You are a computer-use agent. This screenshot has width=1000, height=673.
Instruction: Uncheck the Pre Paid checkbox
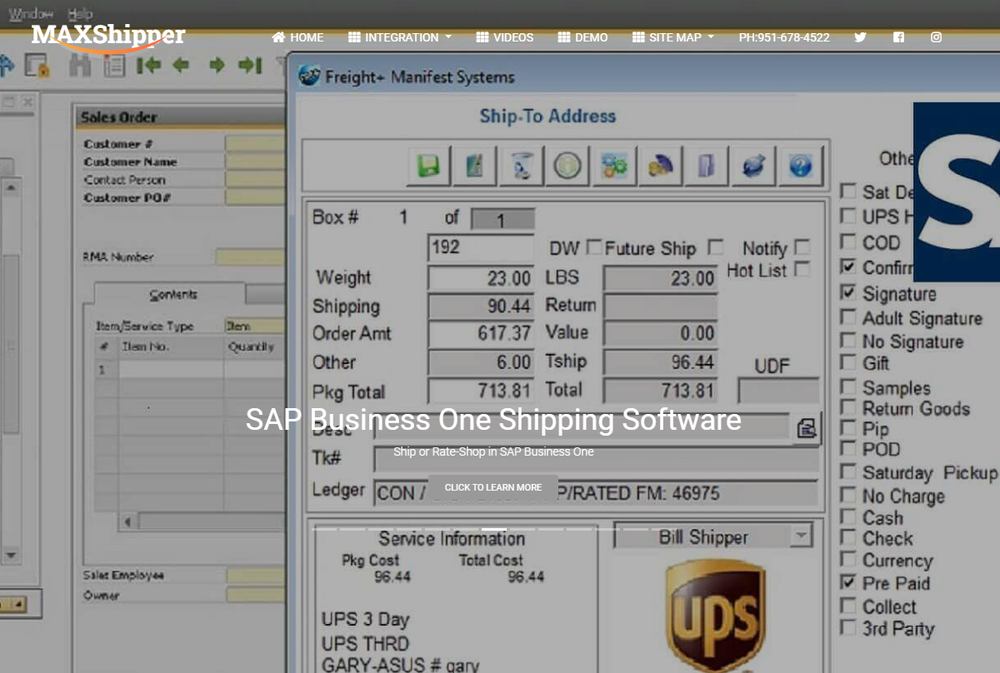pyautogui.click(x=848, y=582)
